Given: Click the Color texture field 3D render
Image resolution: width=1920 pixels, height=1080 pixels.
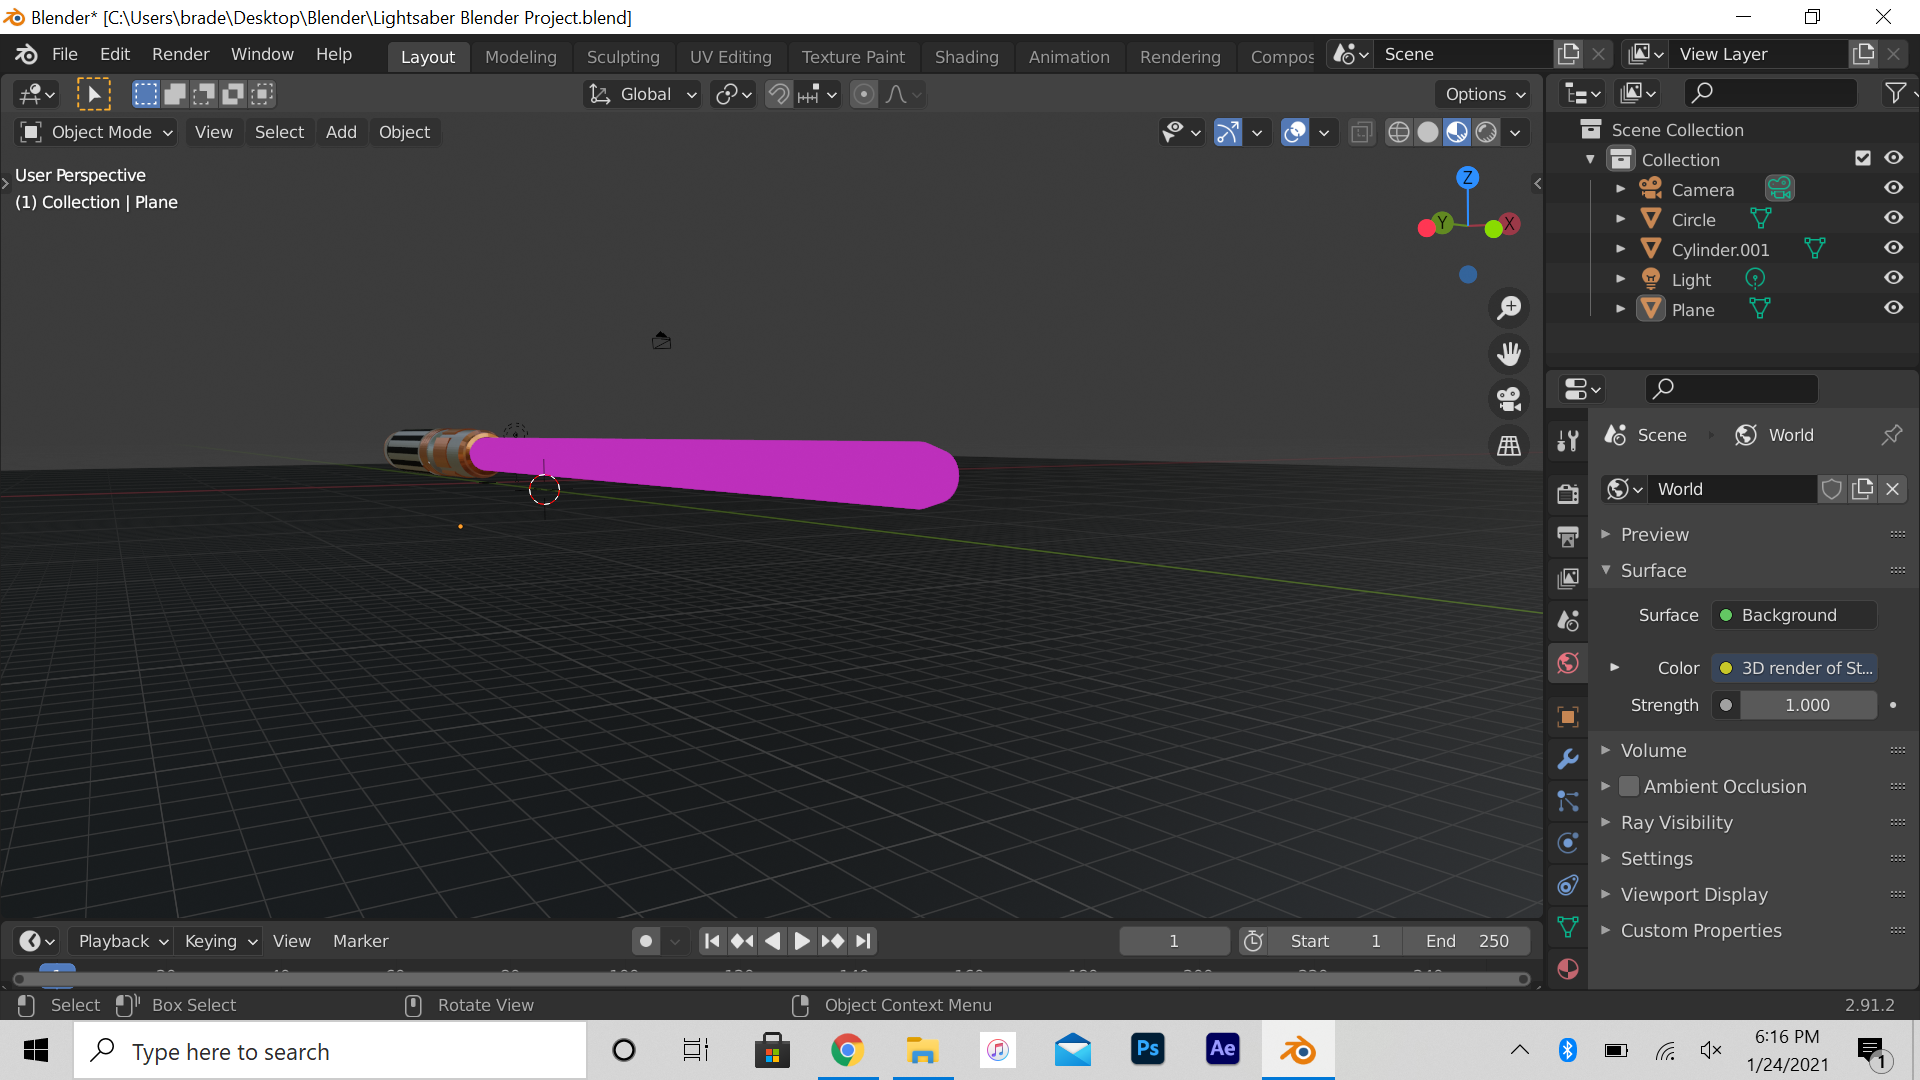Looking at the screenshot, I should click(x=1794, y=668).
